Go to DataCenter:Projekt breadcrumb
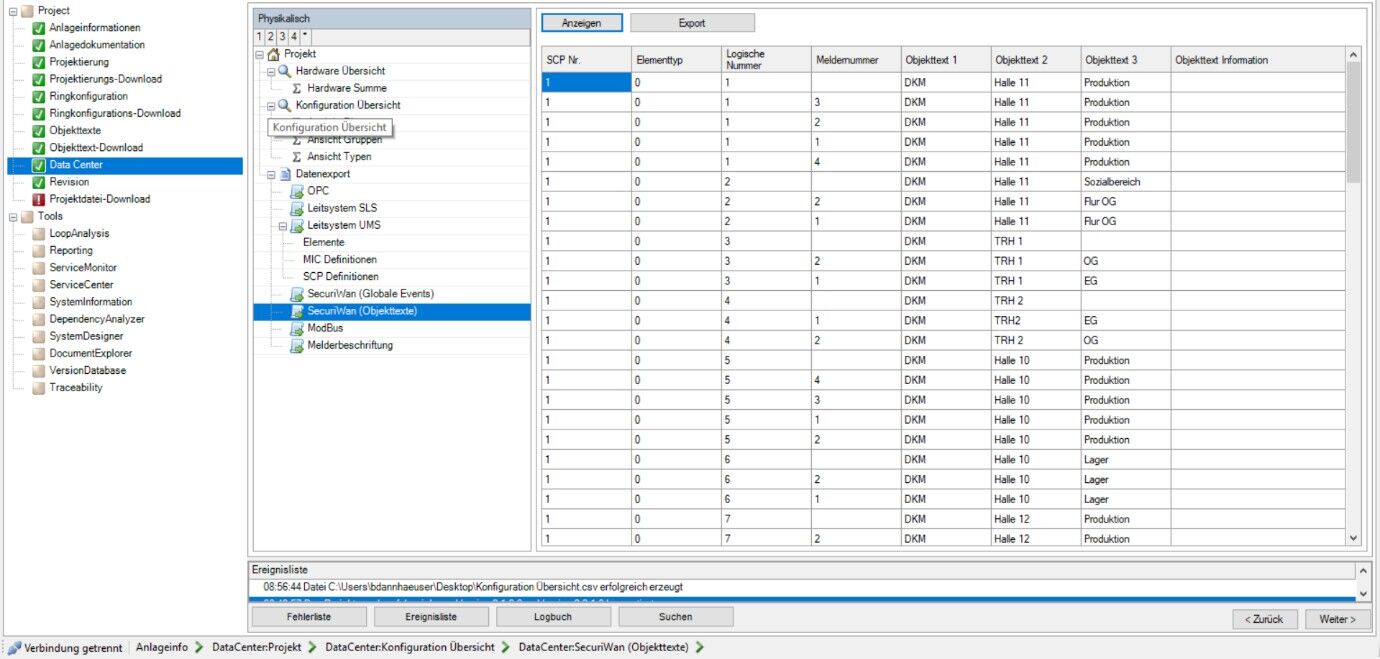 click(257, 648)
